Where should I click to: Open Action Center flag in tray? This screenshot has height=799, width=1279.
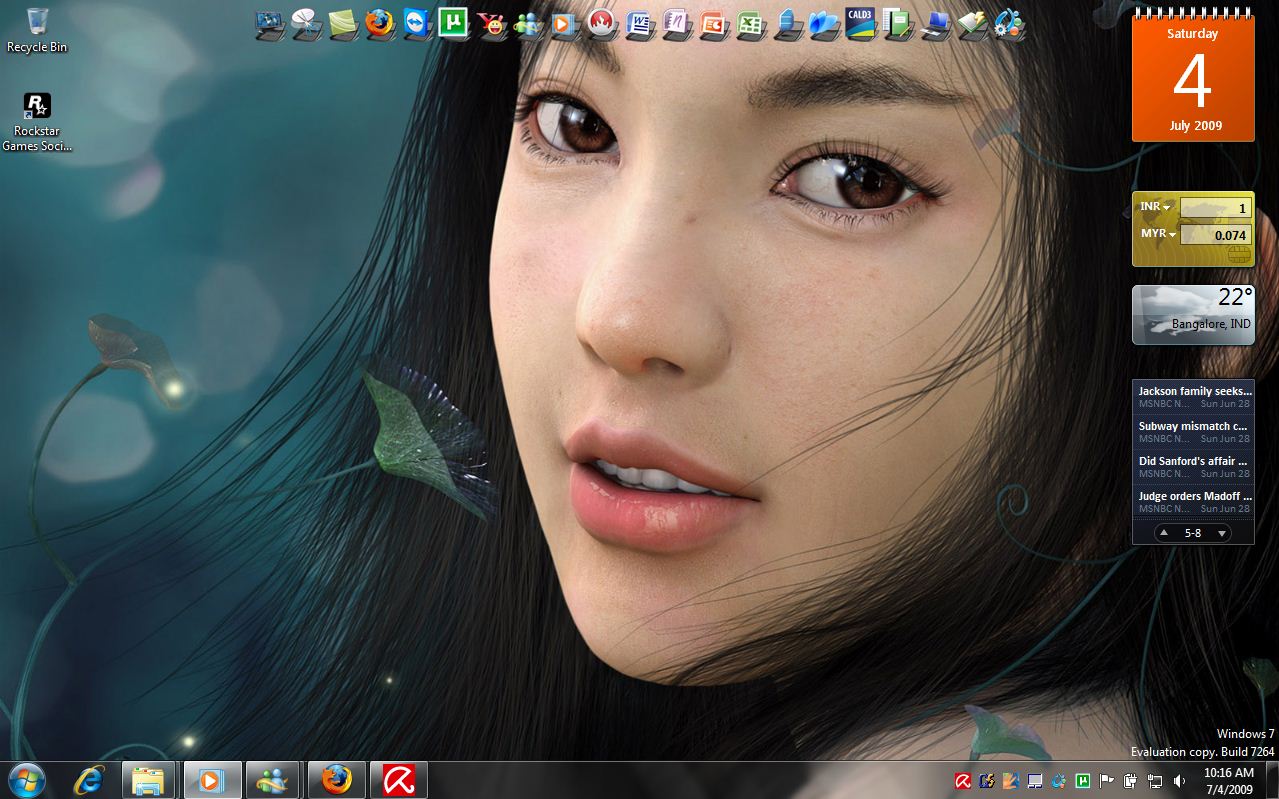[1106, 781]
